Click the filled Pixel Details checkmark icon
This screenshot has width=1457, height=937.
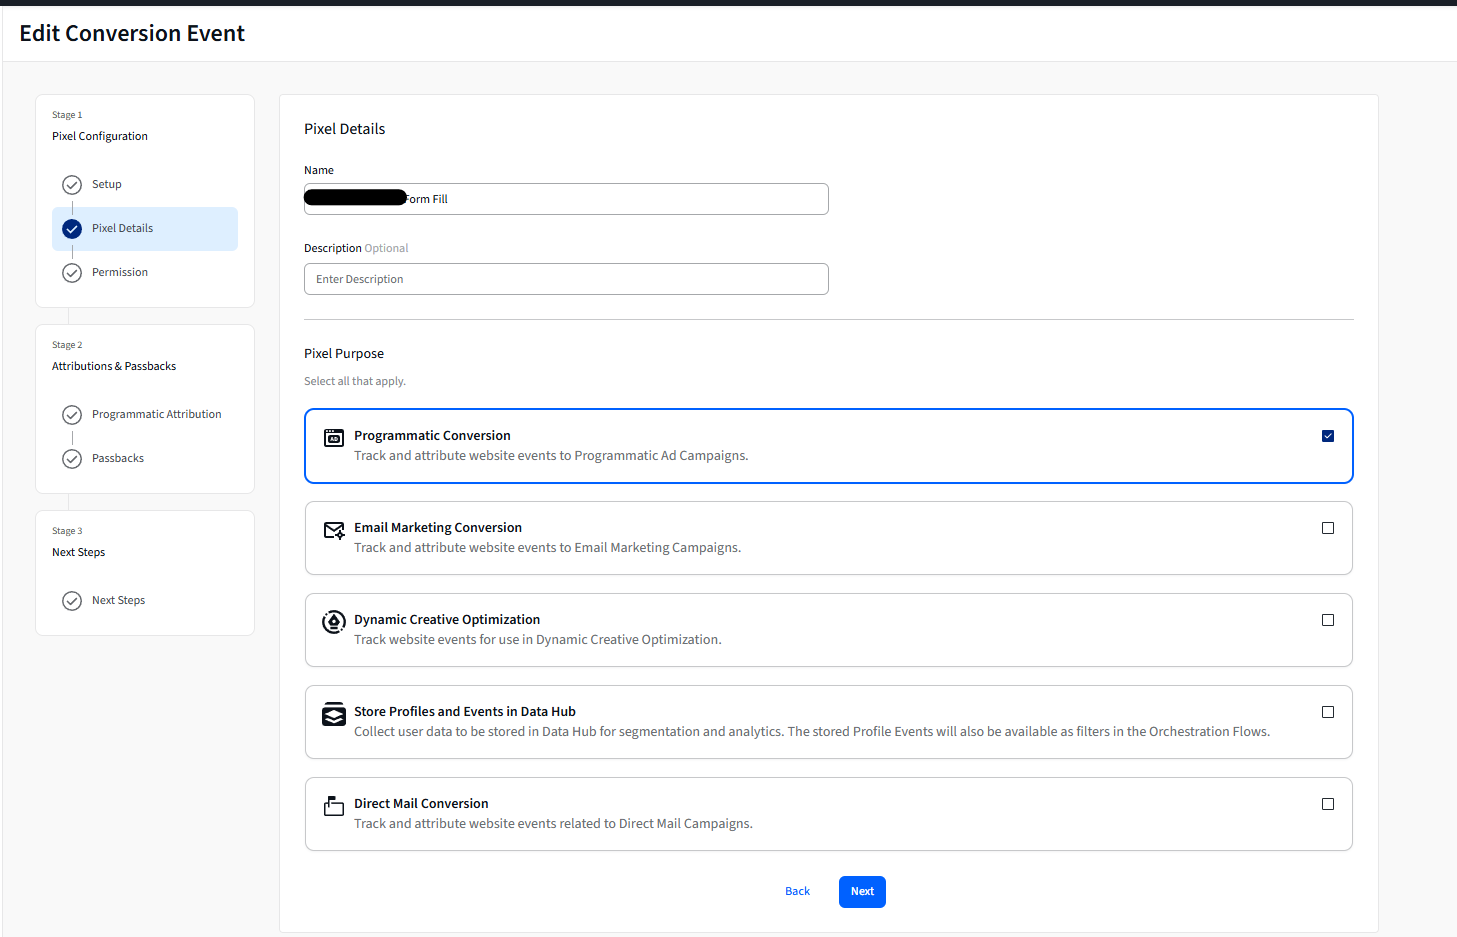coord(72,229)
